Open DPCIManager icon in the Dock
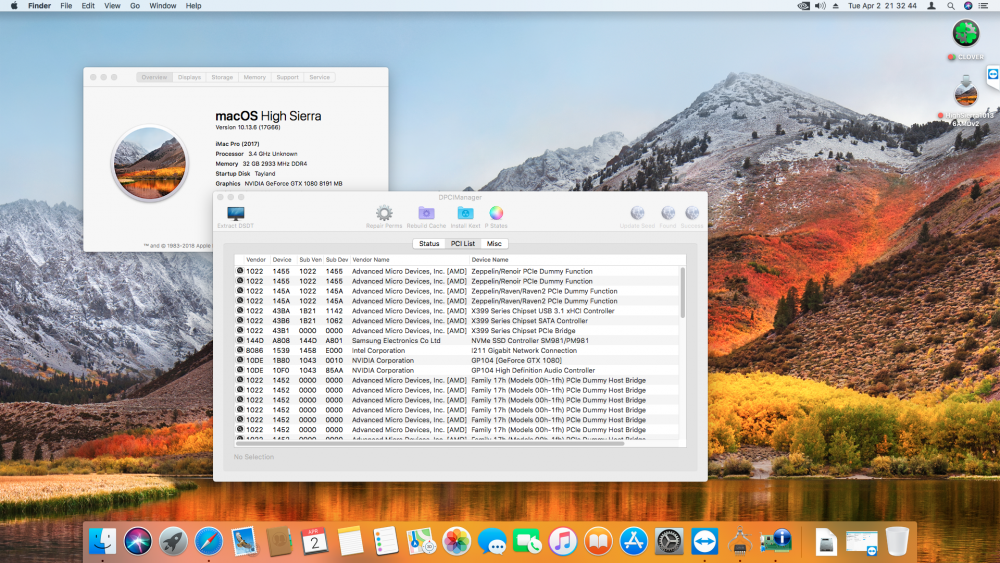Viewport: 1000px width, 563px height. pos(776,541)
